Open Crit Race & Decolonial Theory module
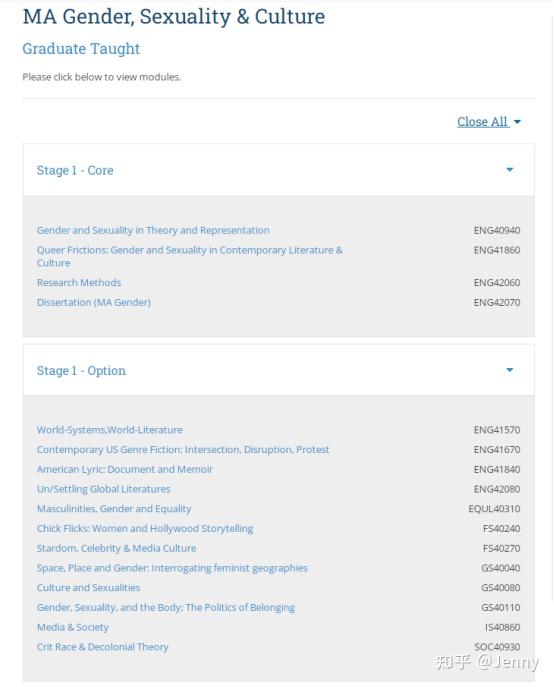Screen dimensions: 554x687 103,647
